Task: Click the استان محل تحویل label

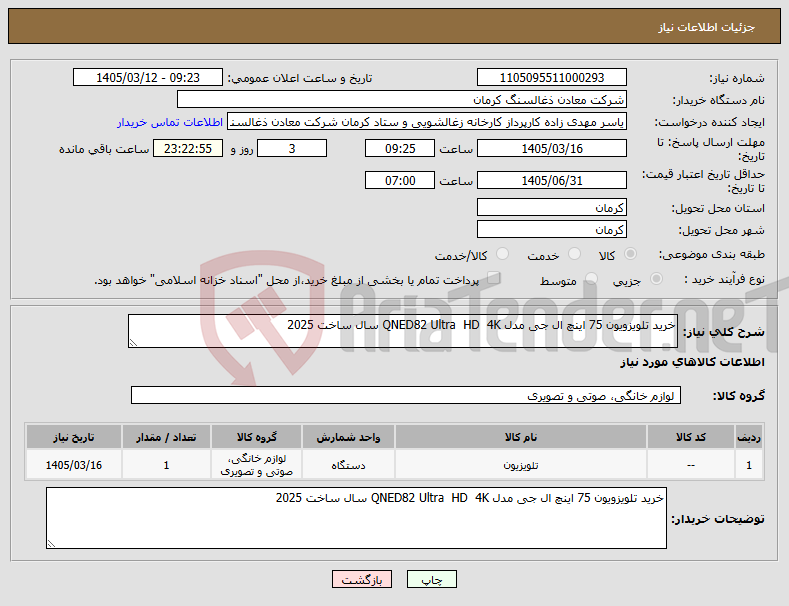Action: tap(718, 208)
